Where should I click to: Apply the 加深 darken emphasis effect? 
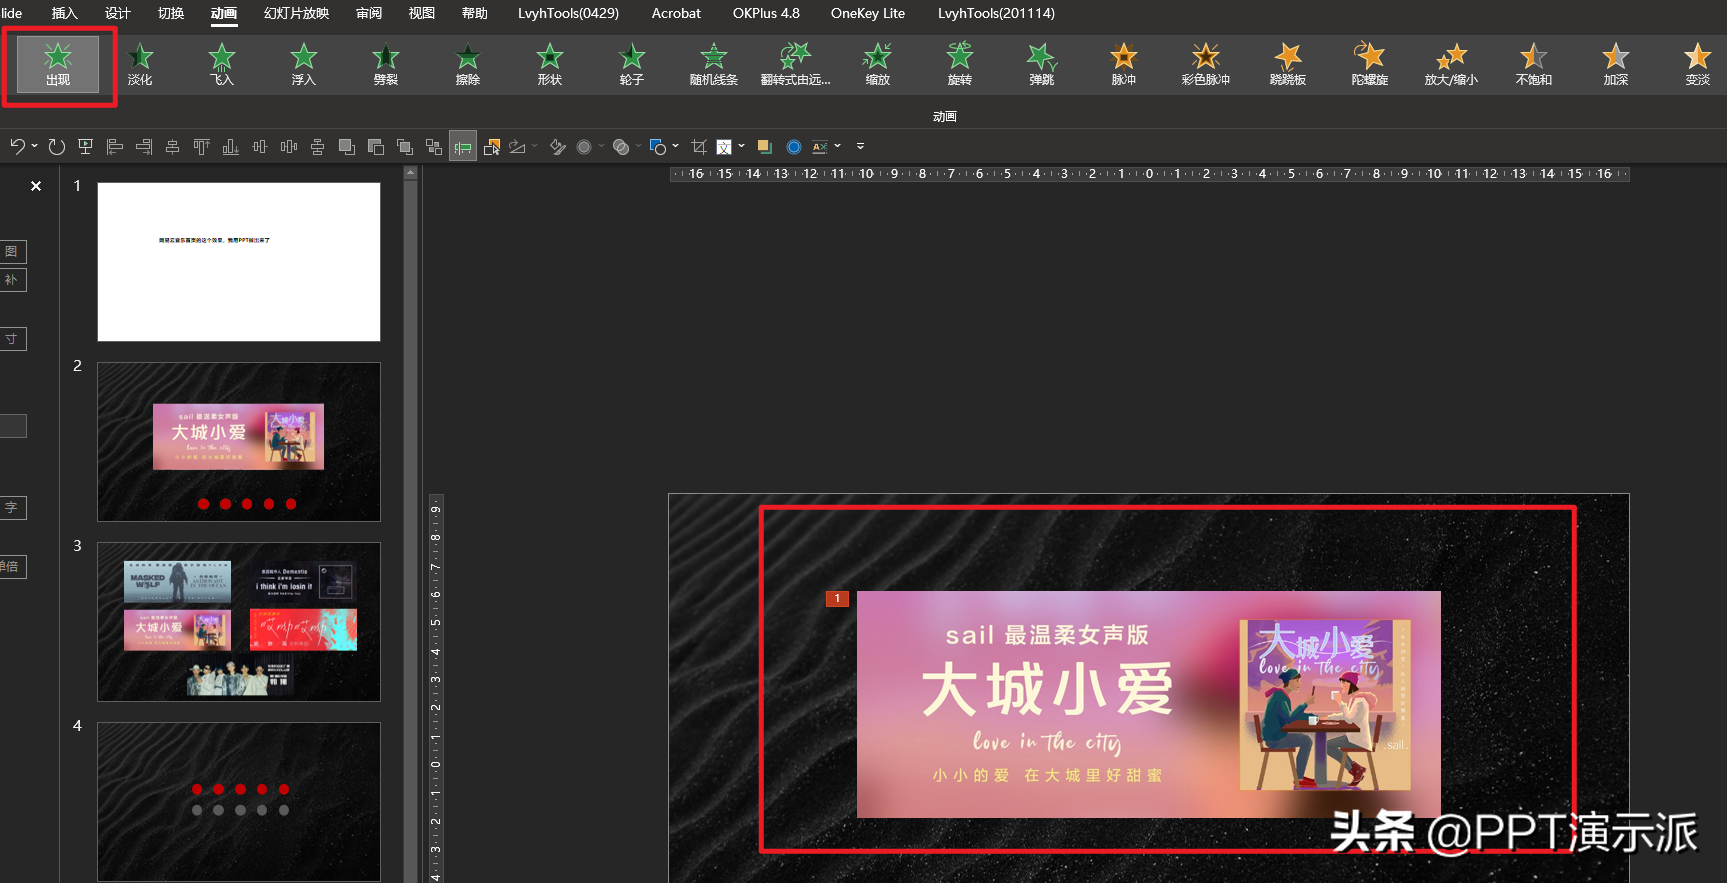pyautogui.click(x=1616, y=64)
